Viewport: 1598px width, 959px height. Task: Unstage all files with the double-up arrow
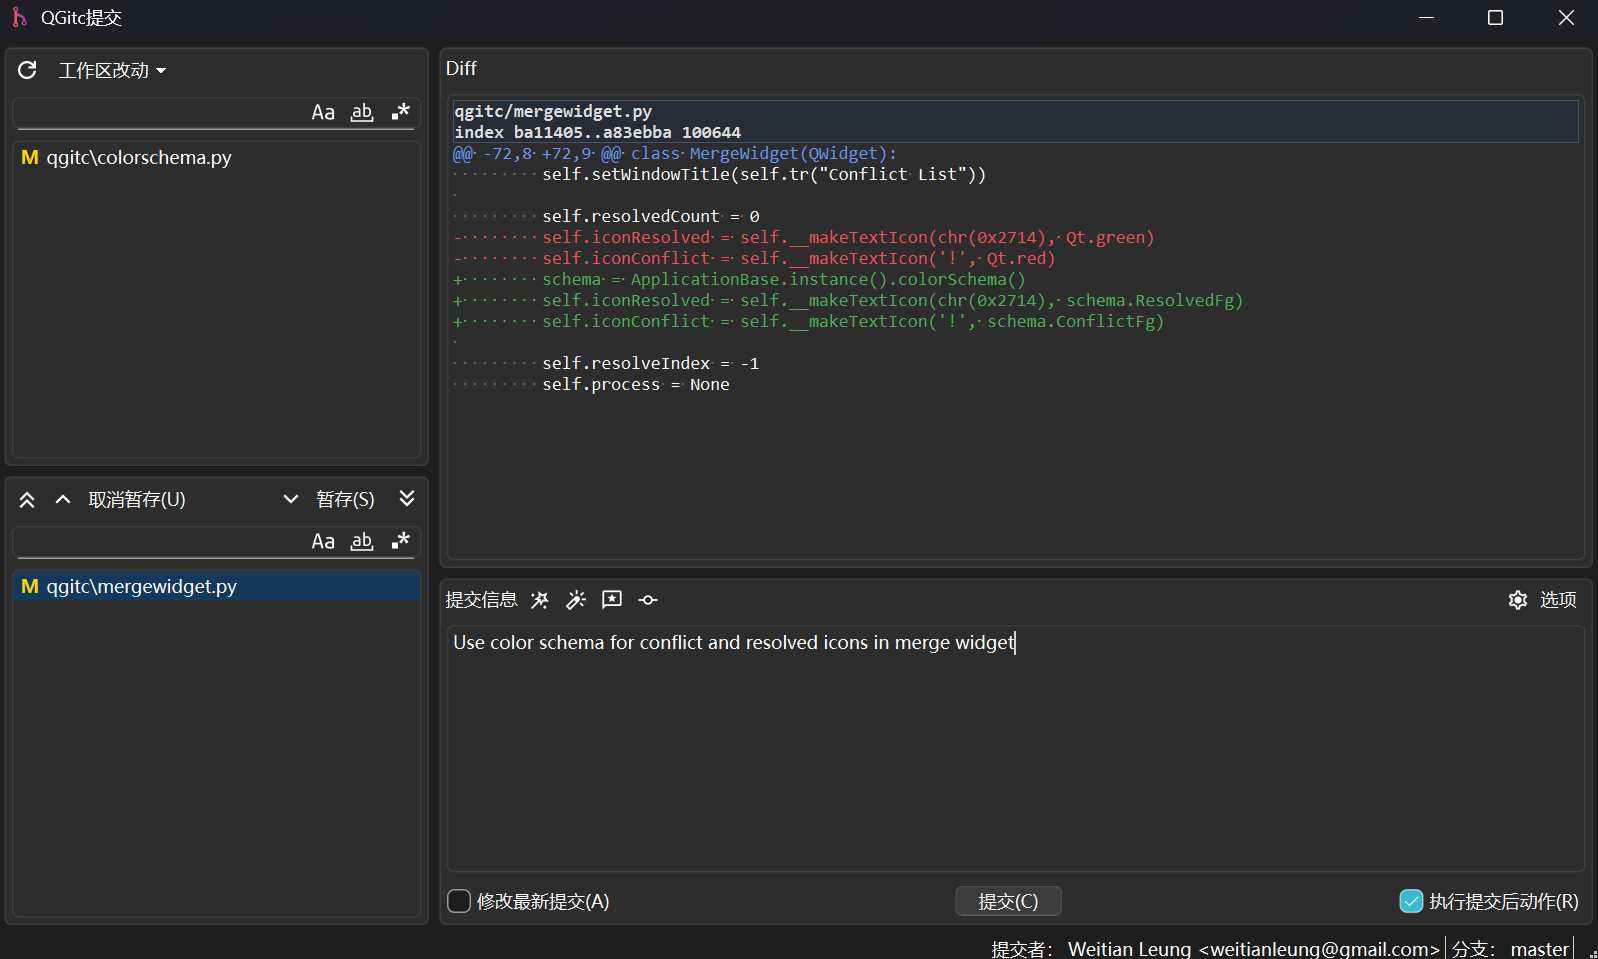(27, 500)
